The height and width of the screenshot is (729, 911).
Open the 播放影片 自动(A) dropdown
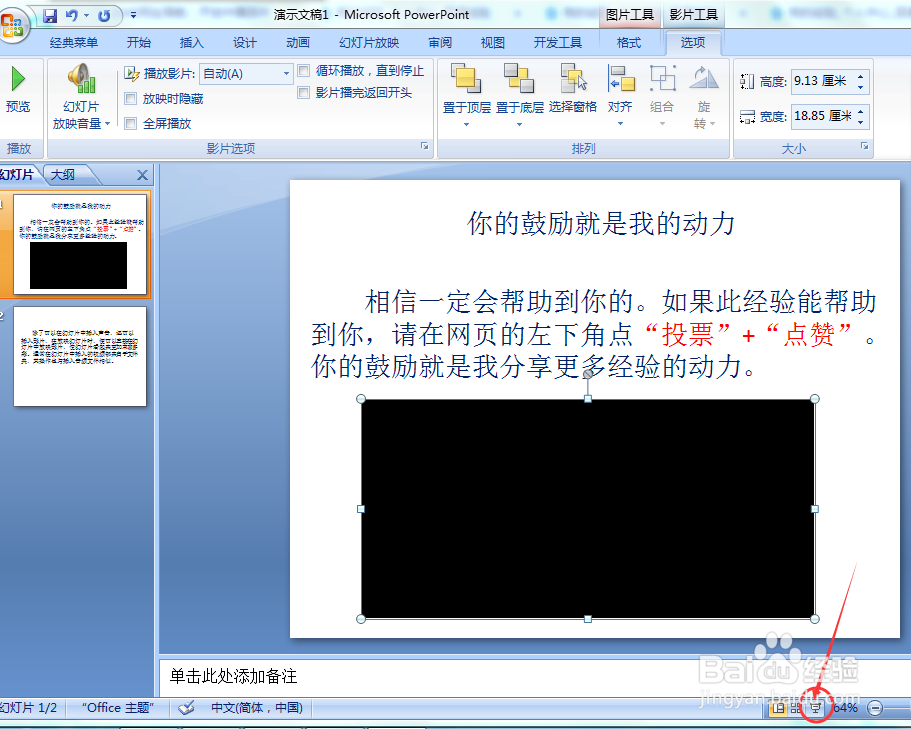pos(286,74)
